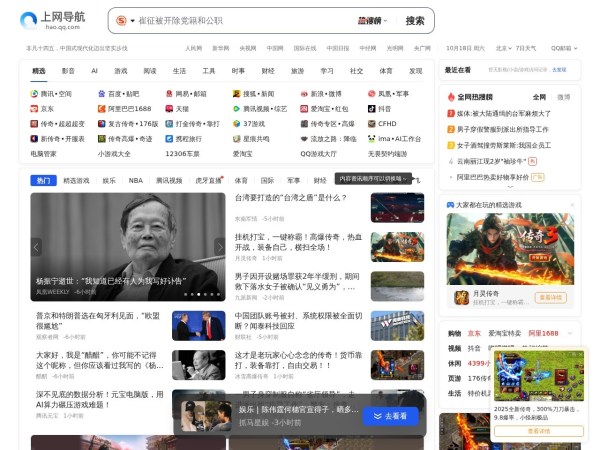Open the 凤凰•军事 site icon
Image resolution: width=600 pixels, height=450 pixels.
click(371, 94)
